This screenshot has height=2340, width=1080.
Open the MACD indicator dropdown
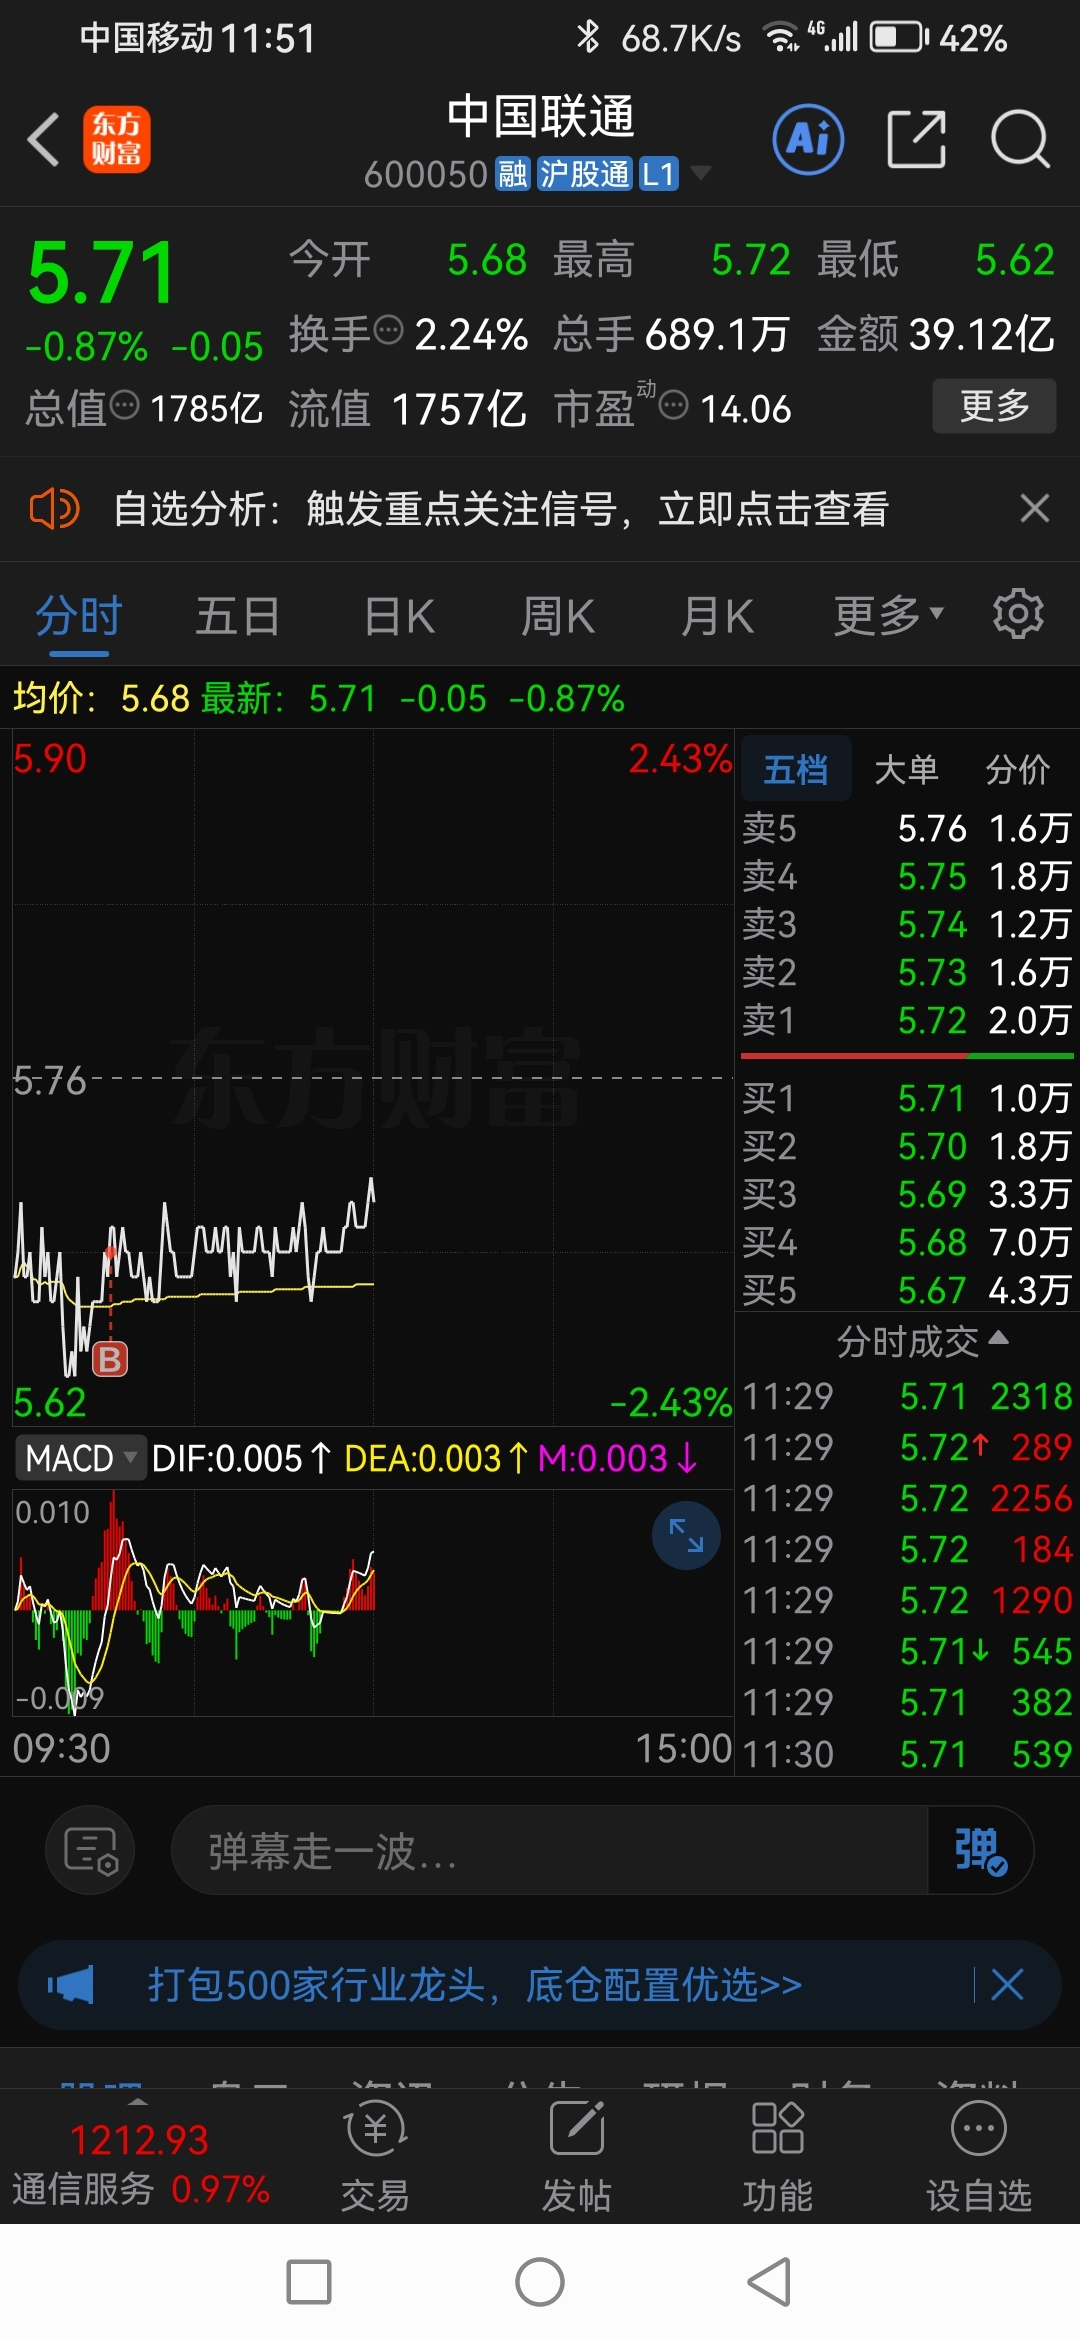(x=80, y=1458)
